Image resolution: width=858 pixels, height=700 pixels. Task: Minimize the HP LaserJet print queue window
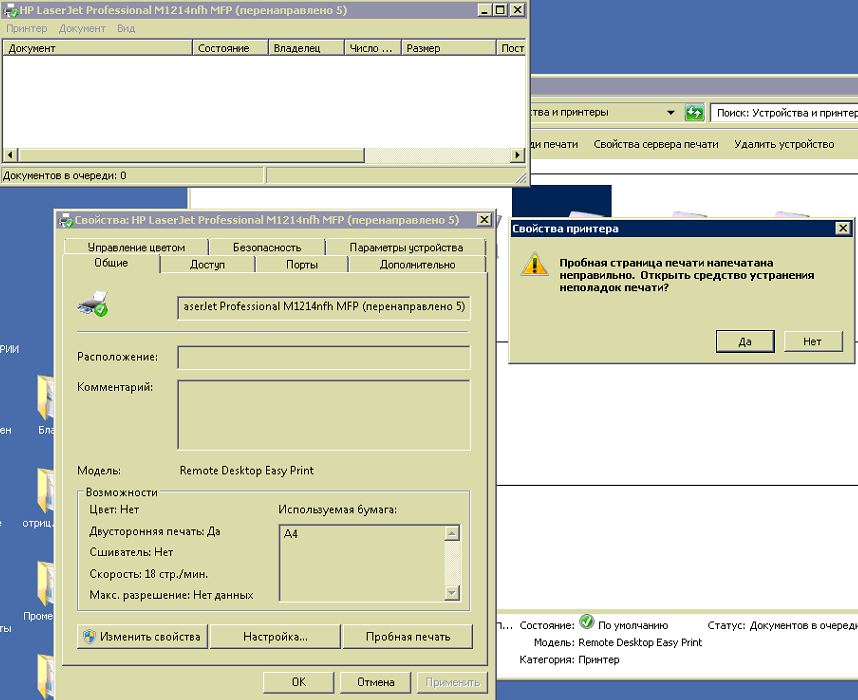click(484, 10)
